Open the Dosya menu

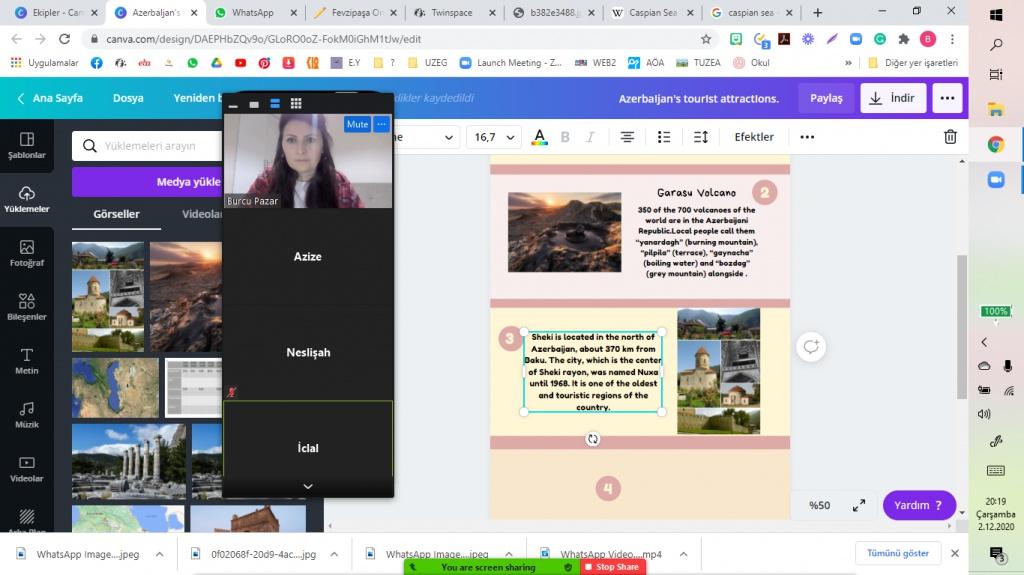128,98
